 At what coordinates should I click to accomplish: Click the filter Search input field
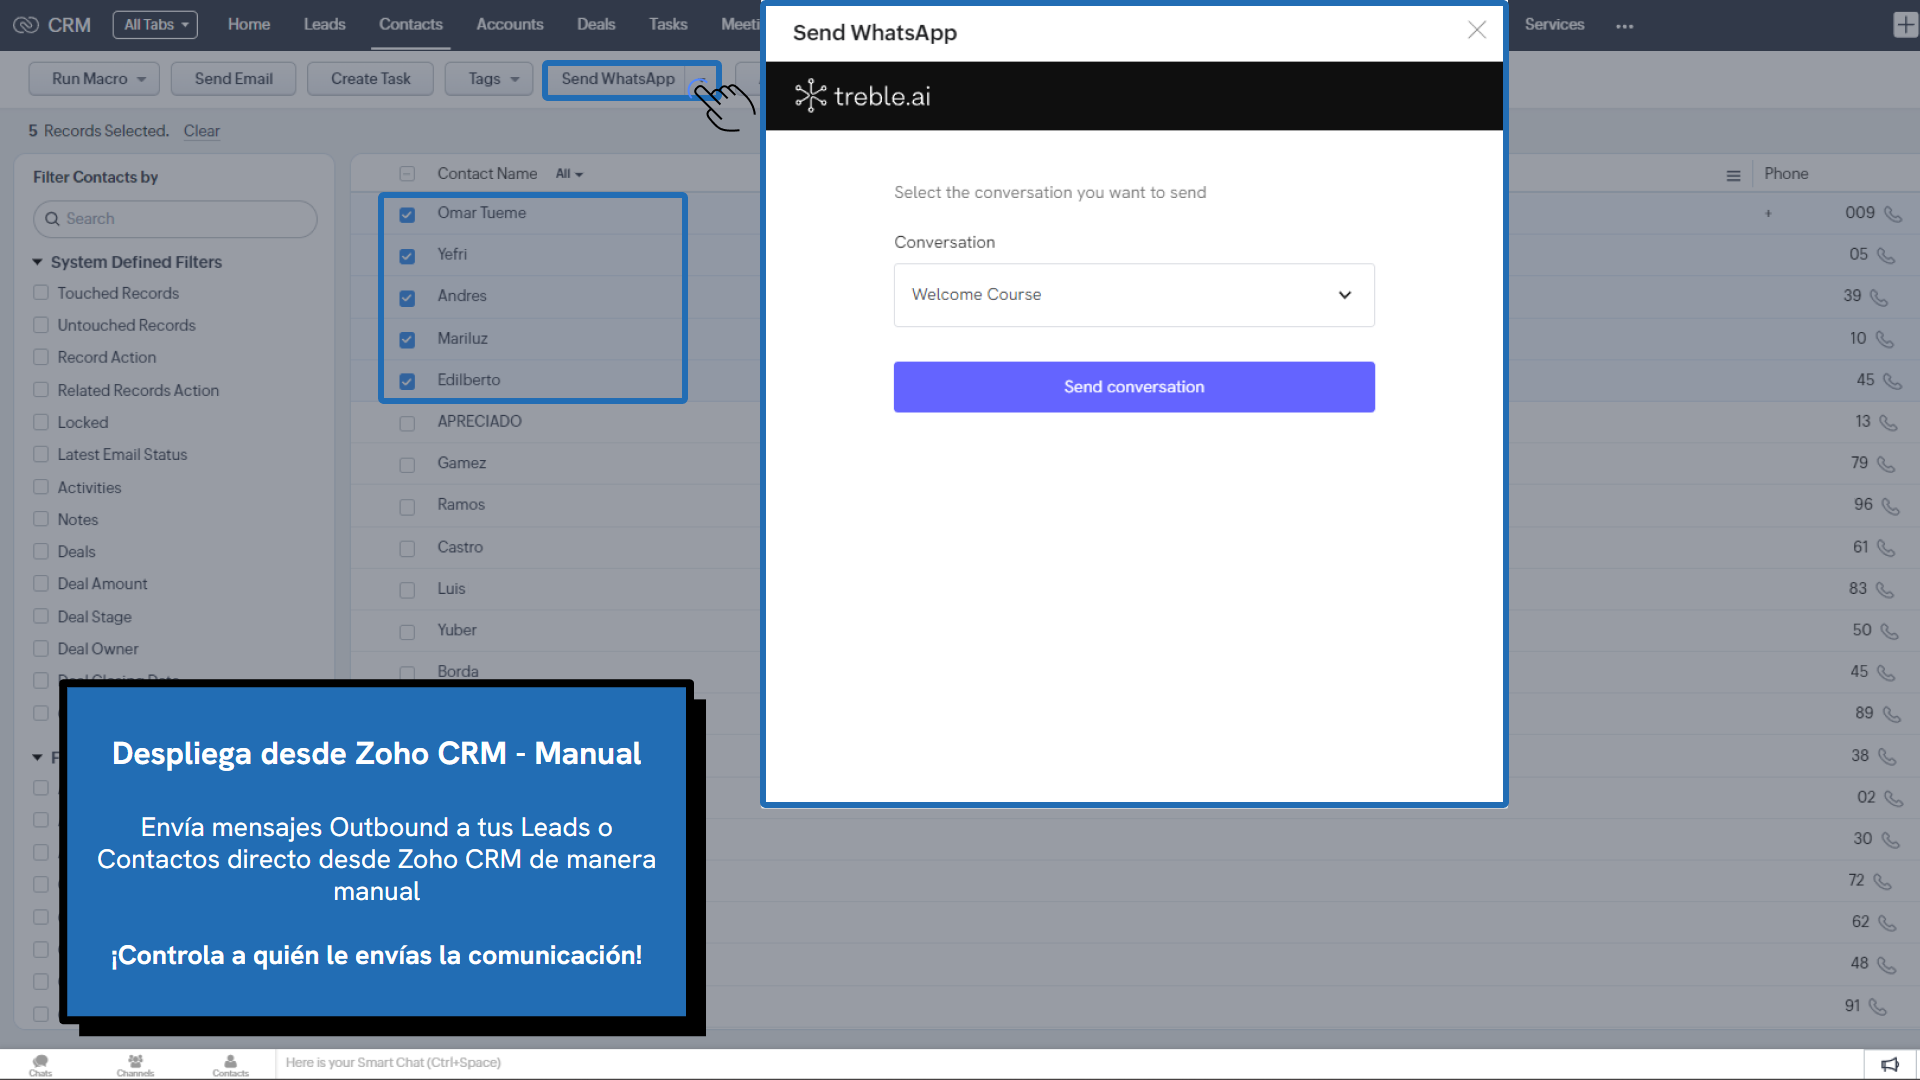click(x=176, y=219)
